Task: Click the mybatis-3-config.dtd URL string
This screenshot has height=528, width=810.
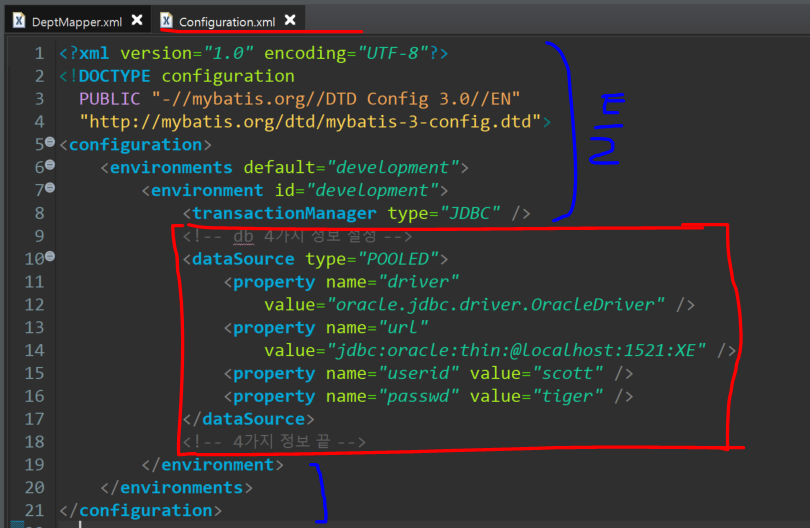Action: [x=310, y=122]
